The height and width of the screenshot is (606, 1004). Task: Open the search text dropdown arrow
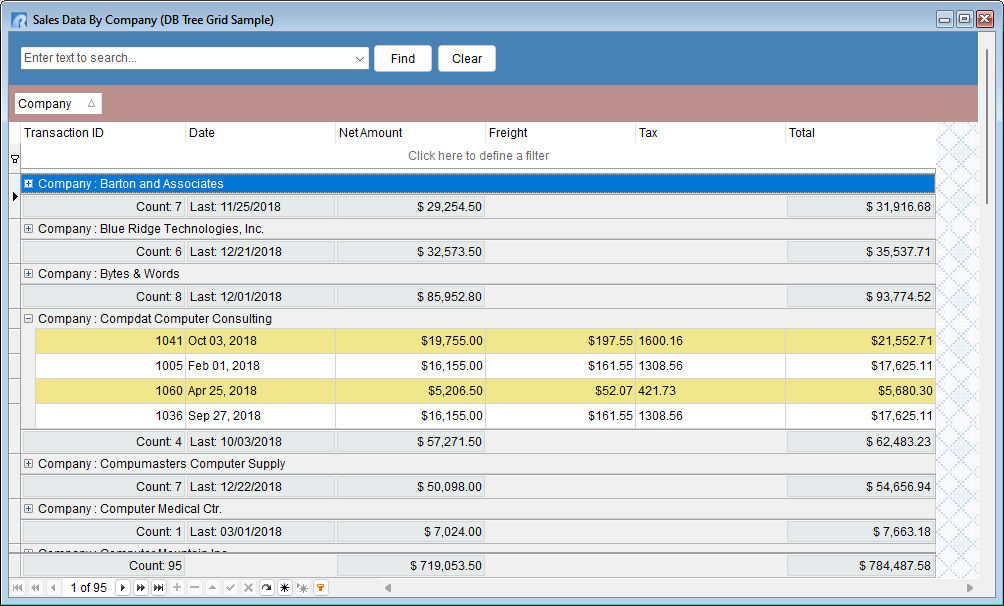pos(360,58)
